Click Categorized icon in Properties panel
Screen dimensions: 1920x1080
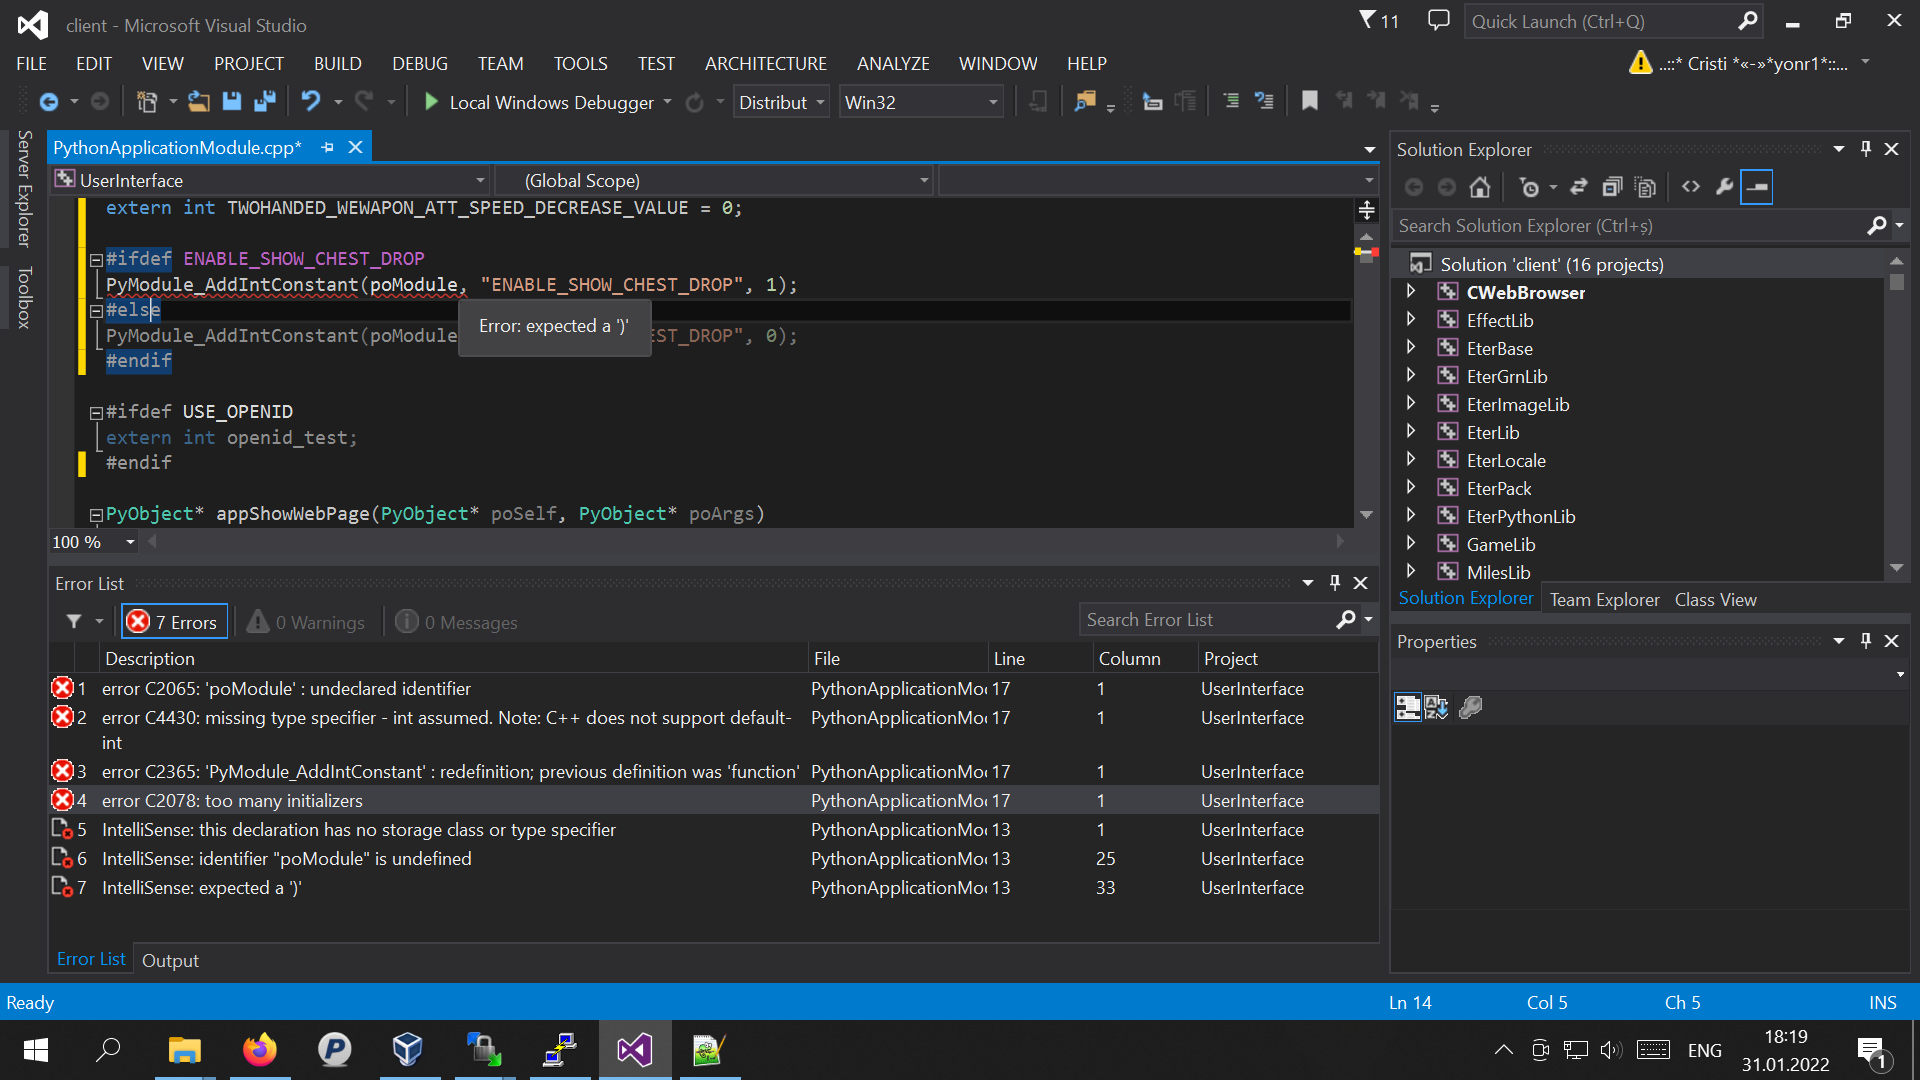click(x=1408, y=707)
